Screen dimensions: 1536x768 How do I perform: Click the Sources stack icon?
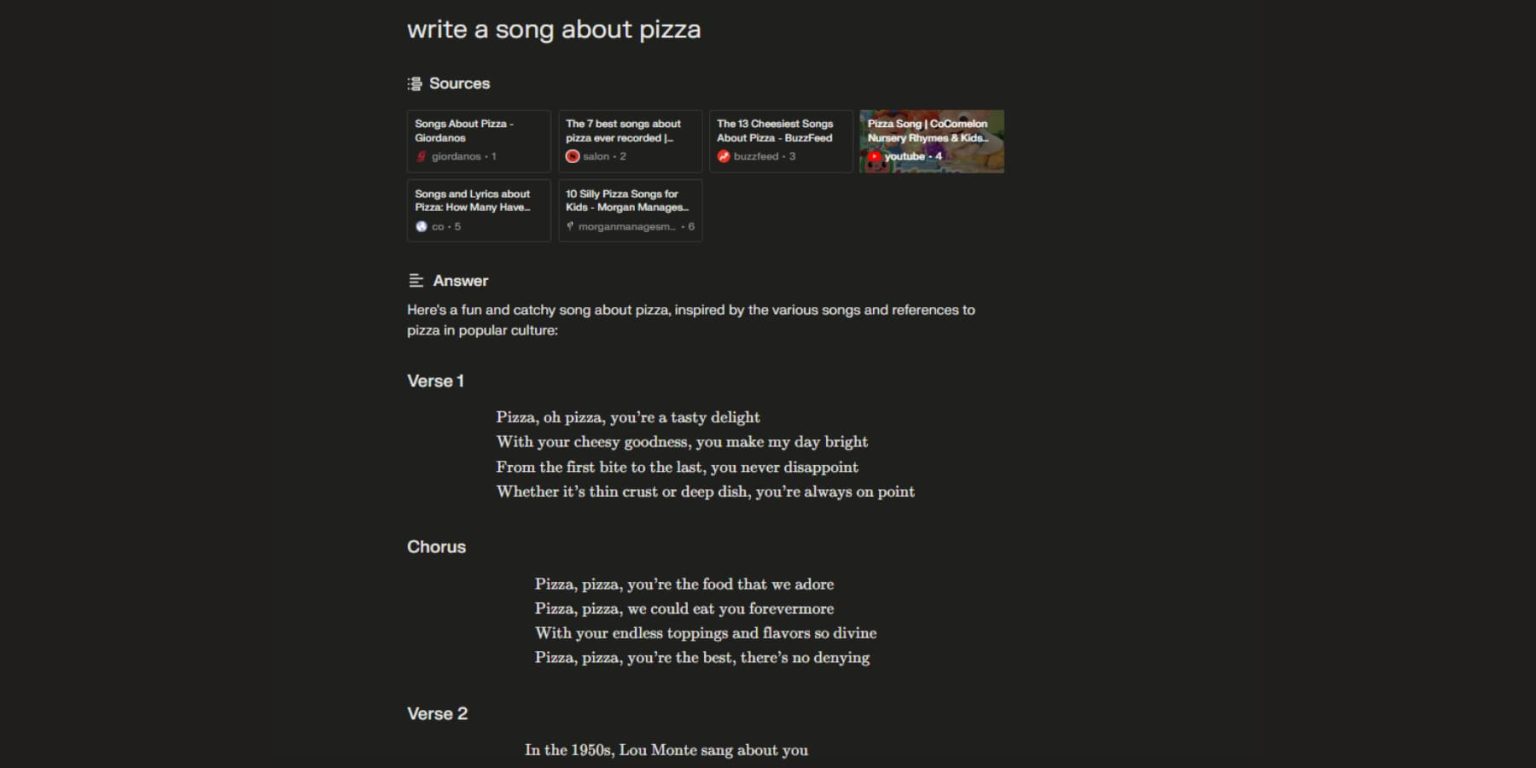coord(415,84)
